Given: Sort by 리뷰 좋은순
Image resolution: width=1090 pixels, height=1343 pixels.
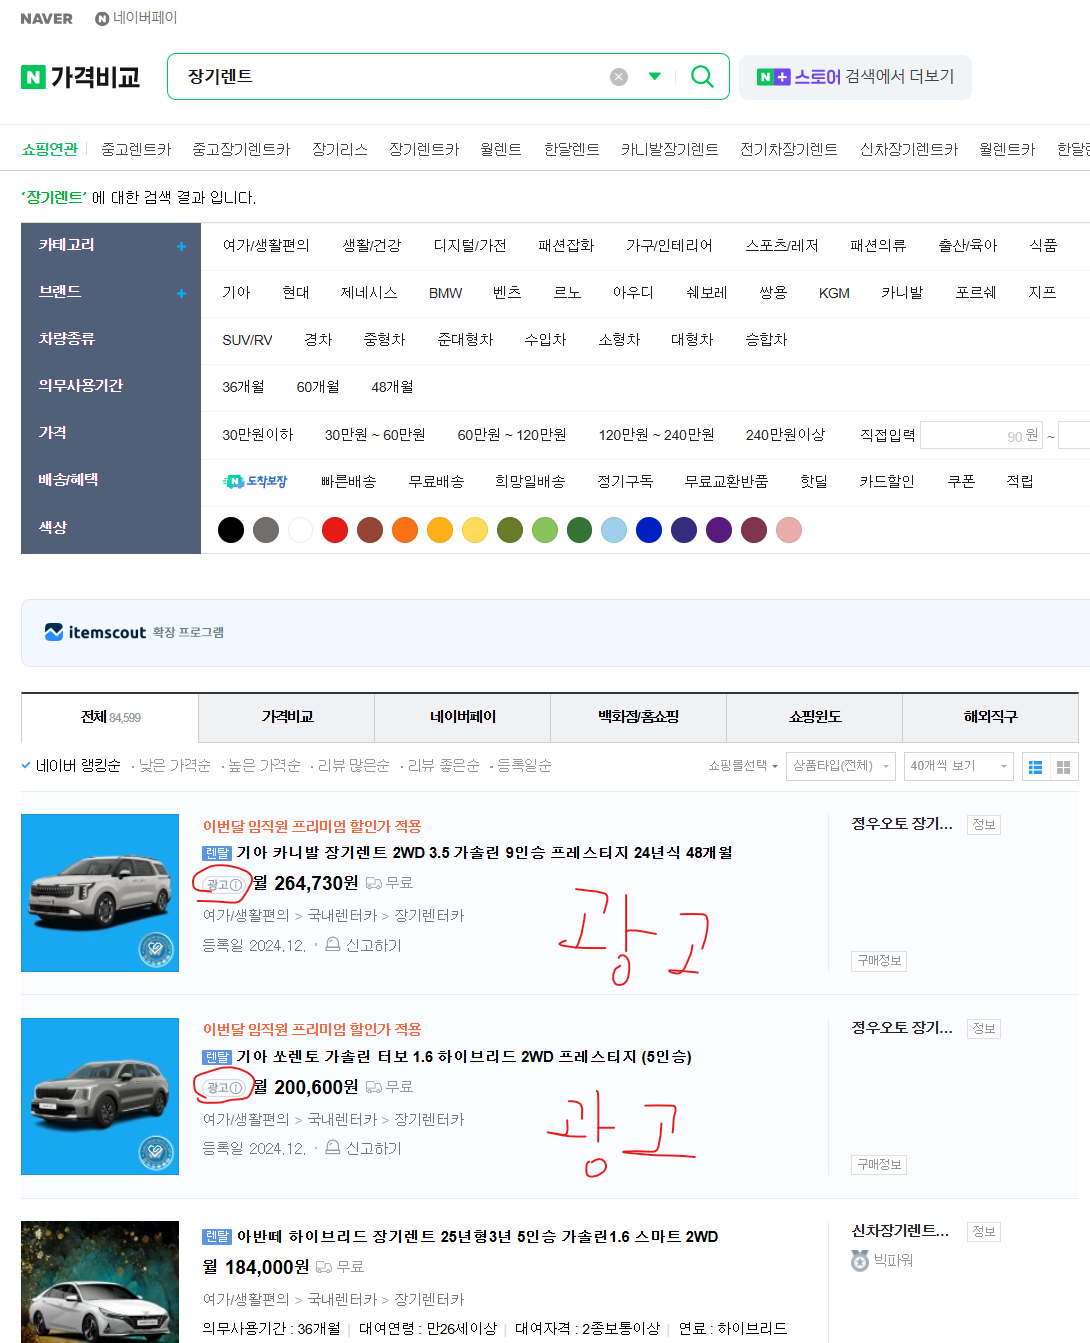Looking at the screenshot, I should [443, 766].
